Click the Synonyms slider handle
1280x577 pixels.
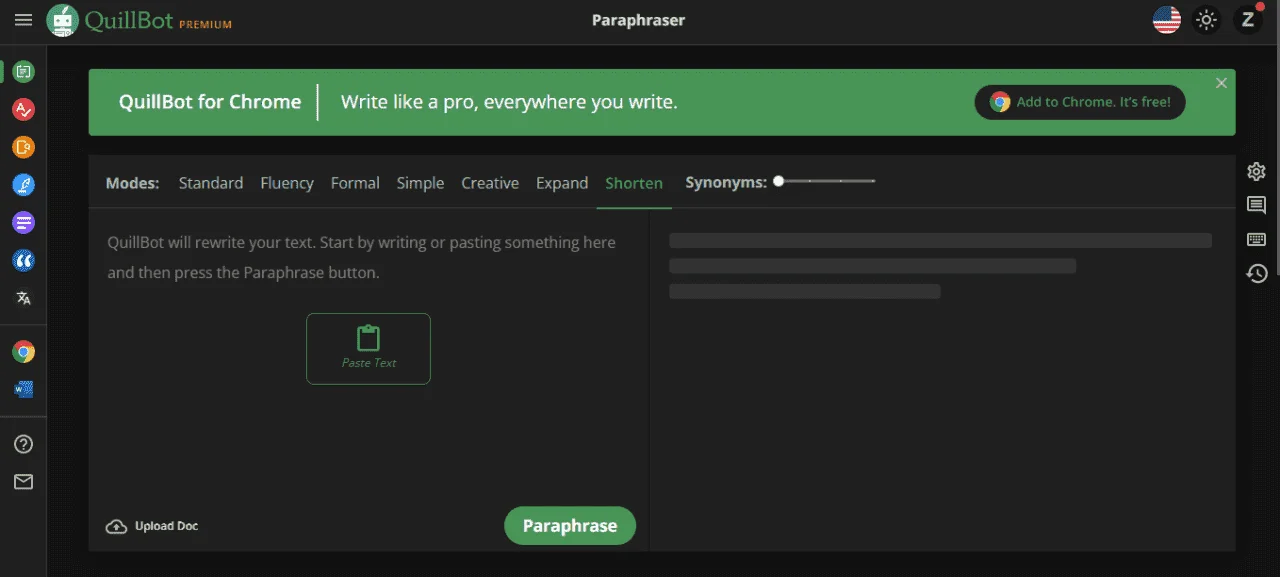779,181
